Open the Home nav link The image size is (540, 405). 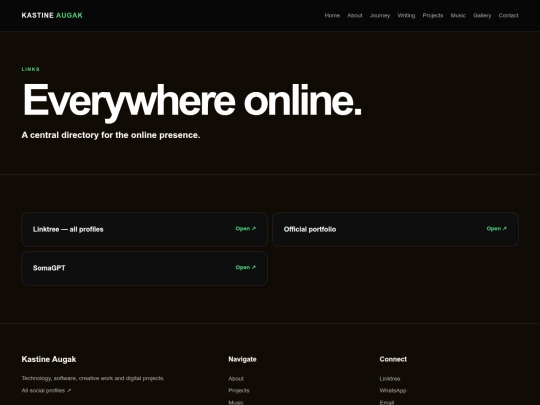(332, 15)
